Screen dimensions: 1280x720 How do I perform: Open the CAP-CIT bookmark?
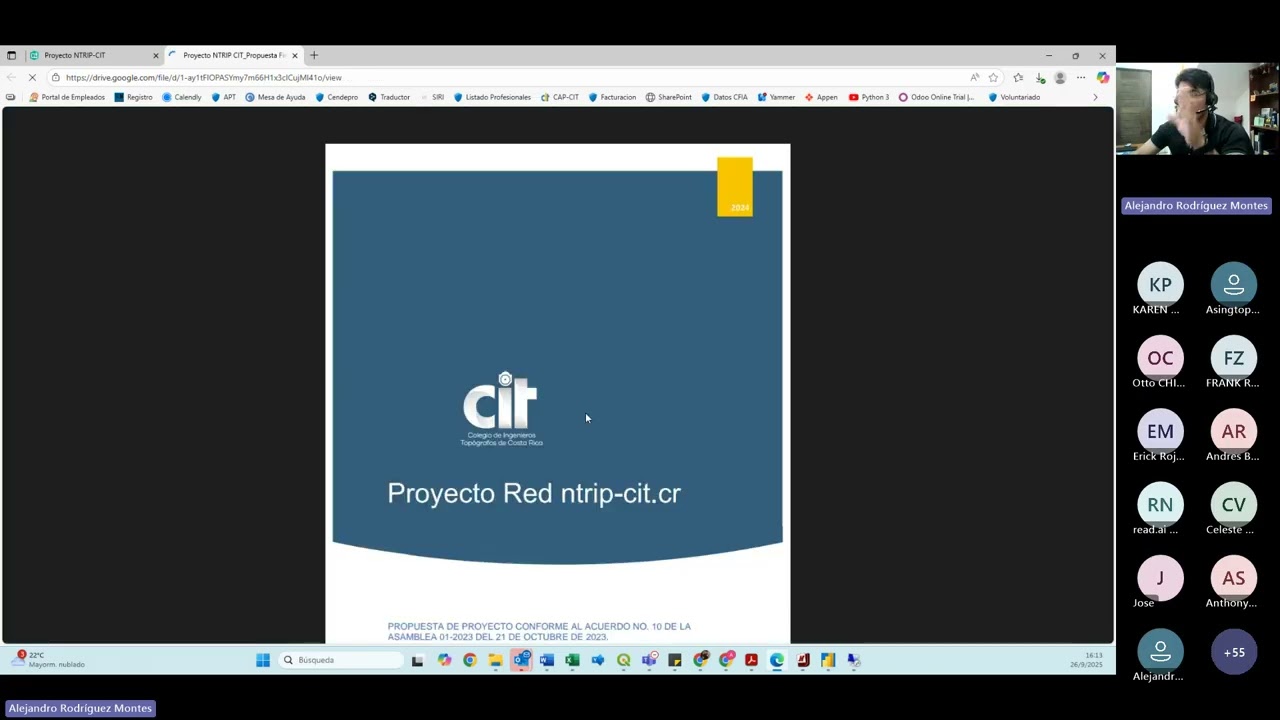tap(559, 97)
